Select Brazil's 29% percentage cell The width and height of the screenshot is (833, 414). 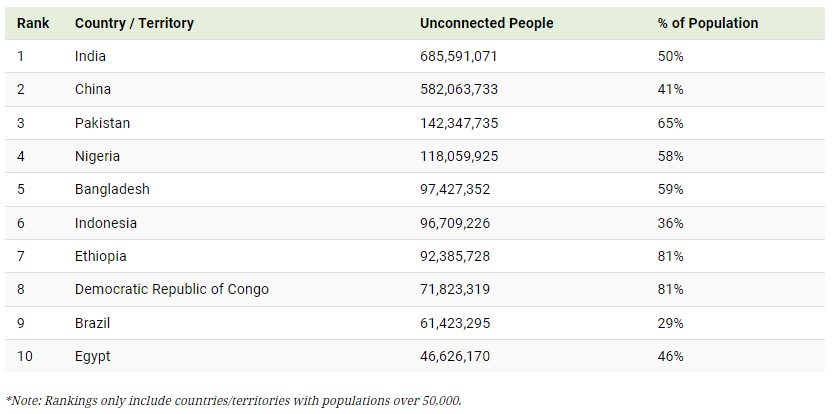click(670, 323)
